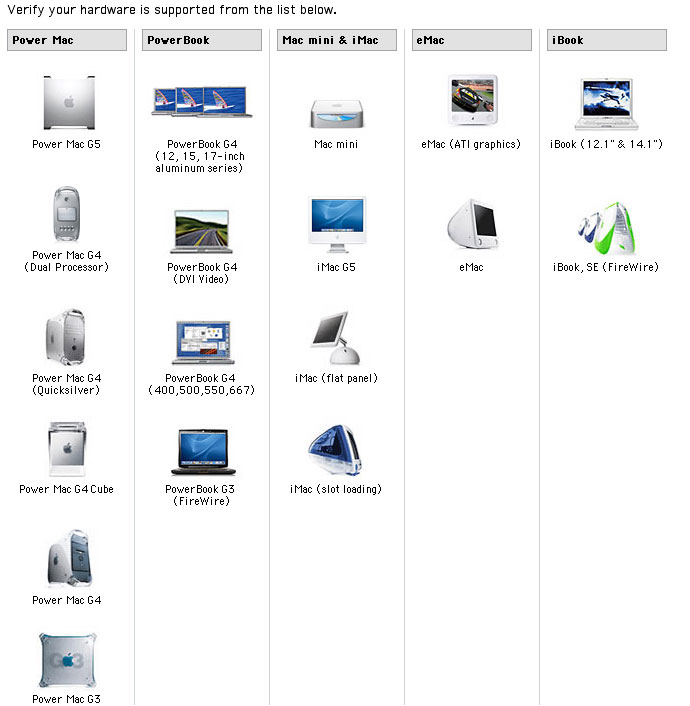Click the white iBook 12.1 & 14.1 image
Viewport: 690px width, 706px height.
(x=606, y=104)
